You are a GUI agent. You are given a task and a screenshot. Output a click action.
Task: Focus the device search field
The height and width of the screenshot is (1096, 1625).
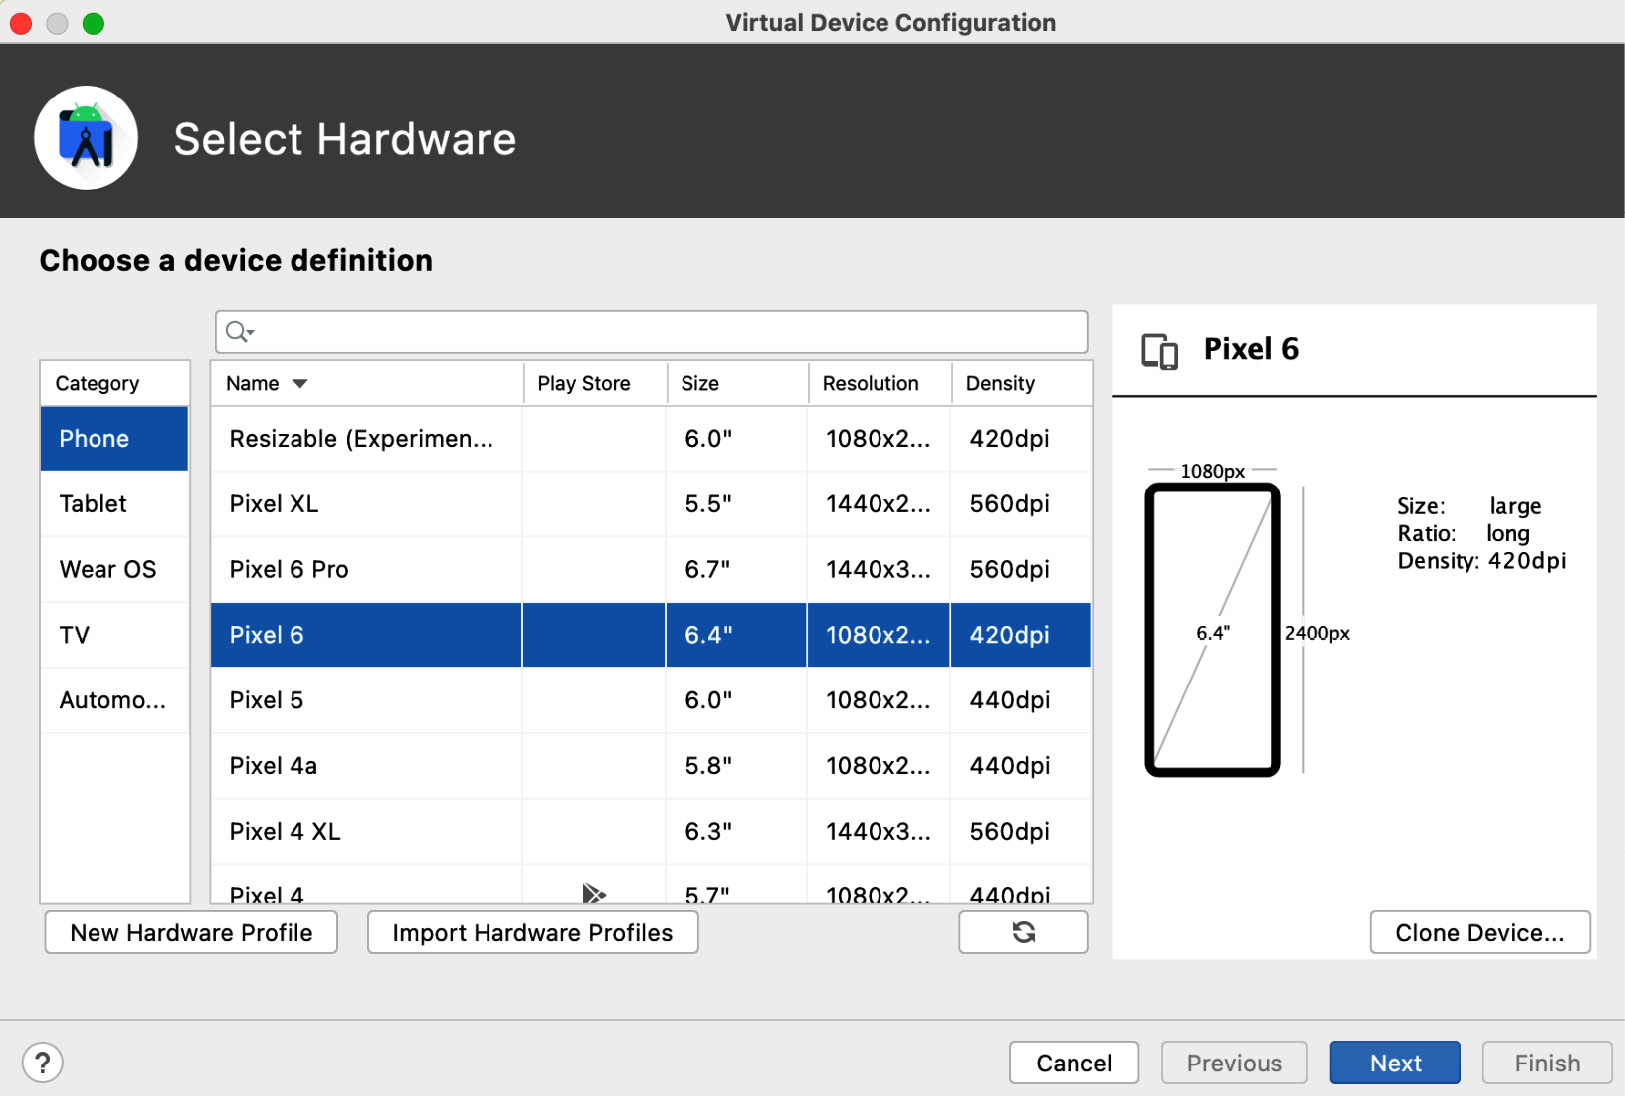point(651,332)
